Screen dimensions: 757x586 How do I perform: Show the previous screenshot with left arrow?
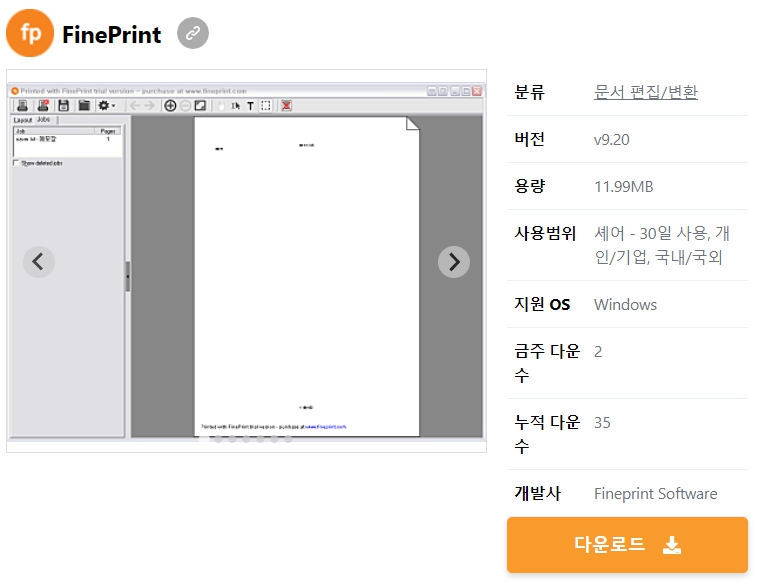point(39,262)
